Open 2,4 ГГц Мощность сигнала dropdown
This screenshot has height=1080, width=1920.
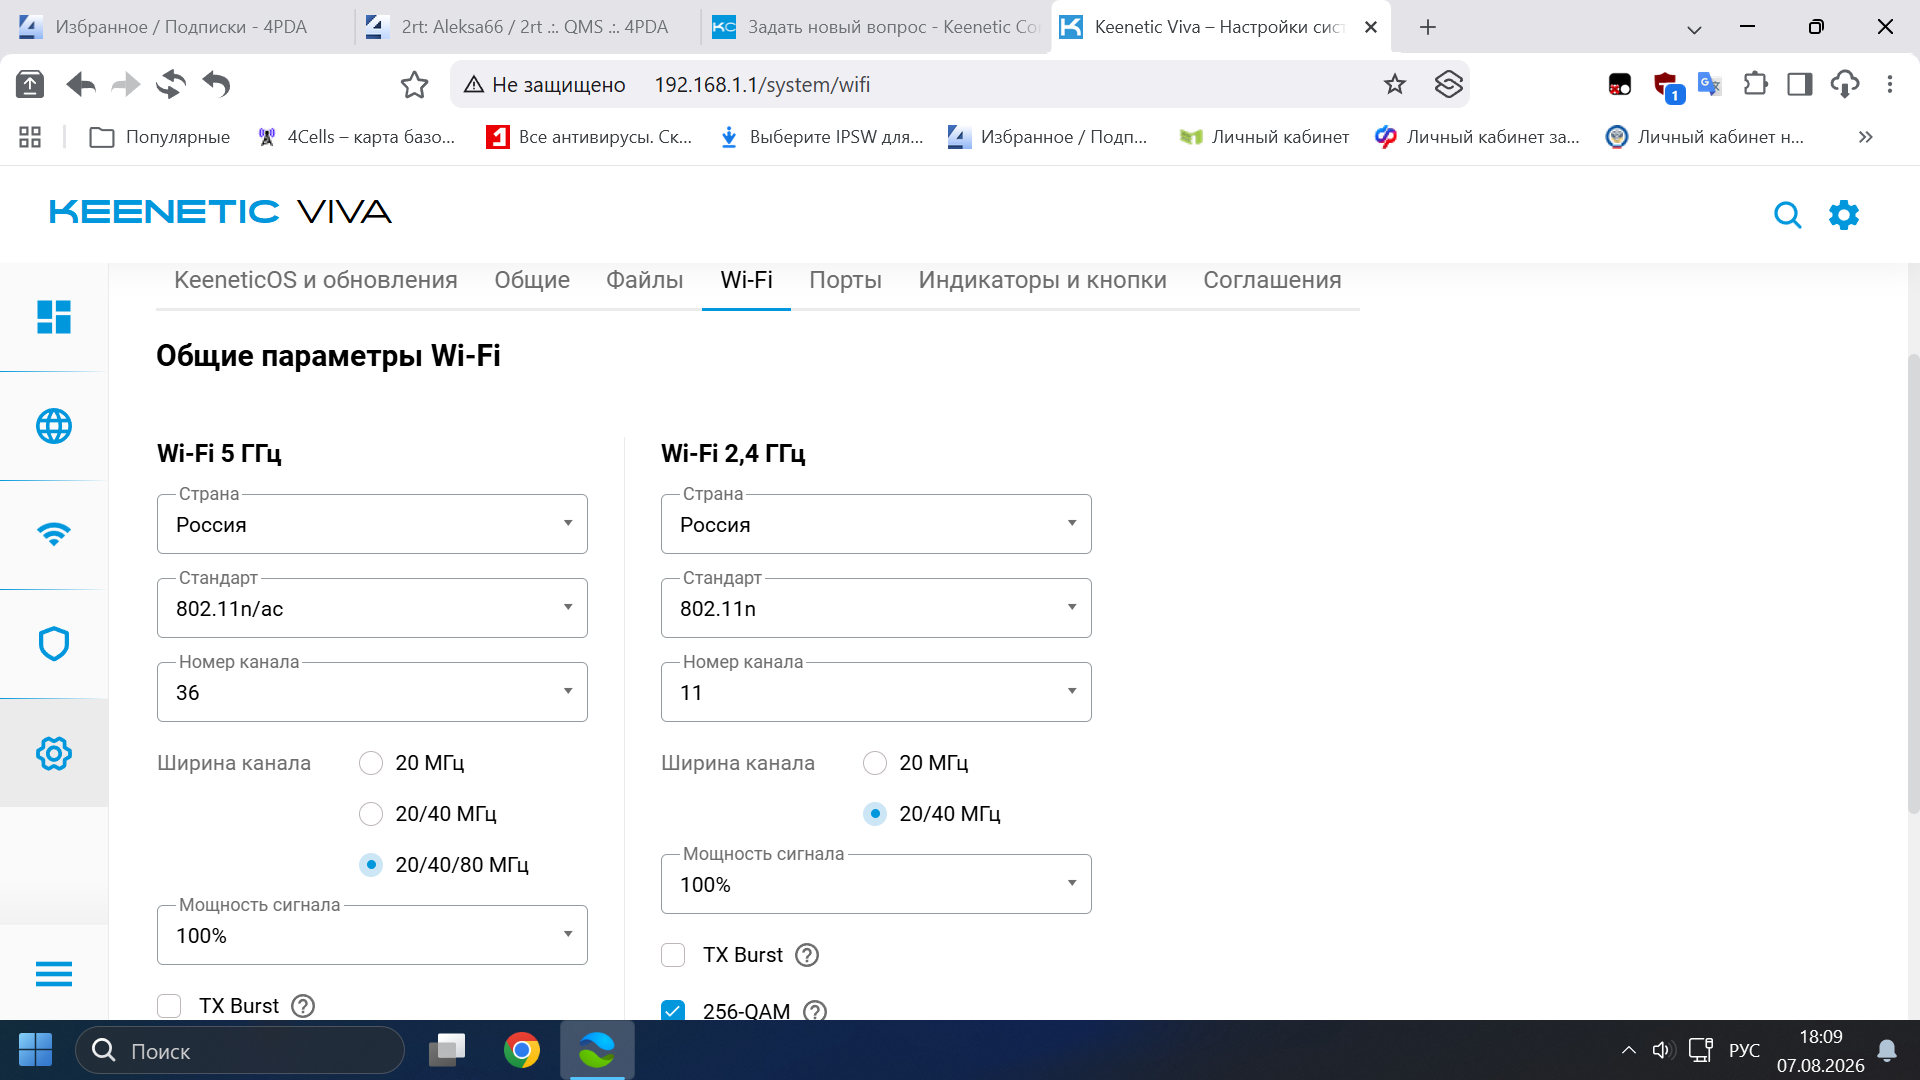[876, 884]
